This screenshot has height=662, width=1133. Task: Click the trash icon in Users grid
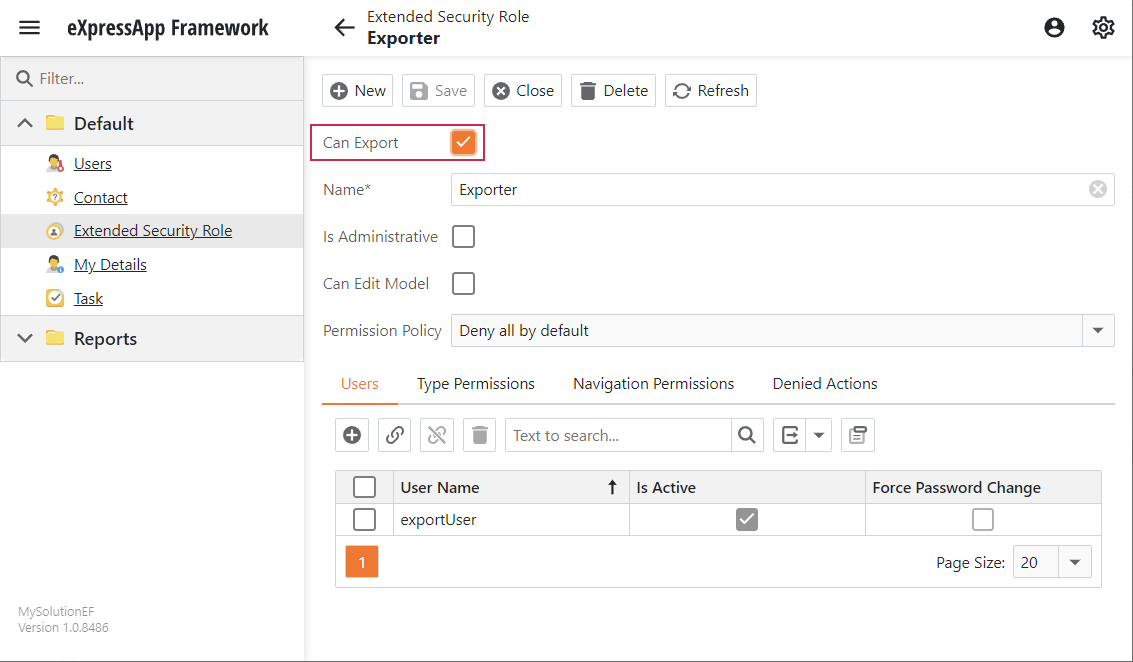click(x=479, y=435)
